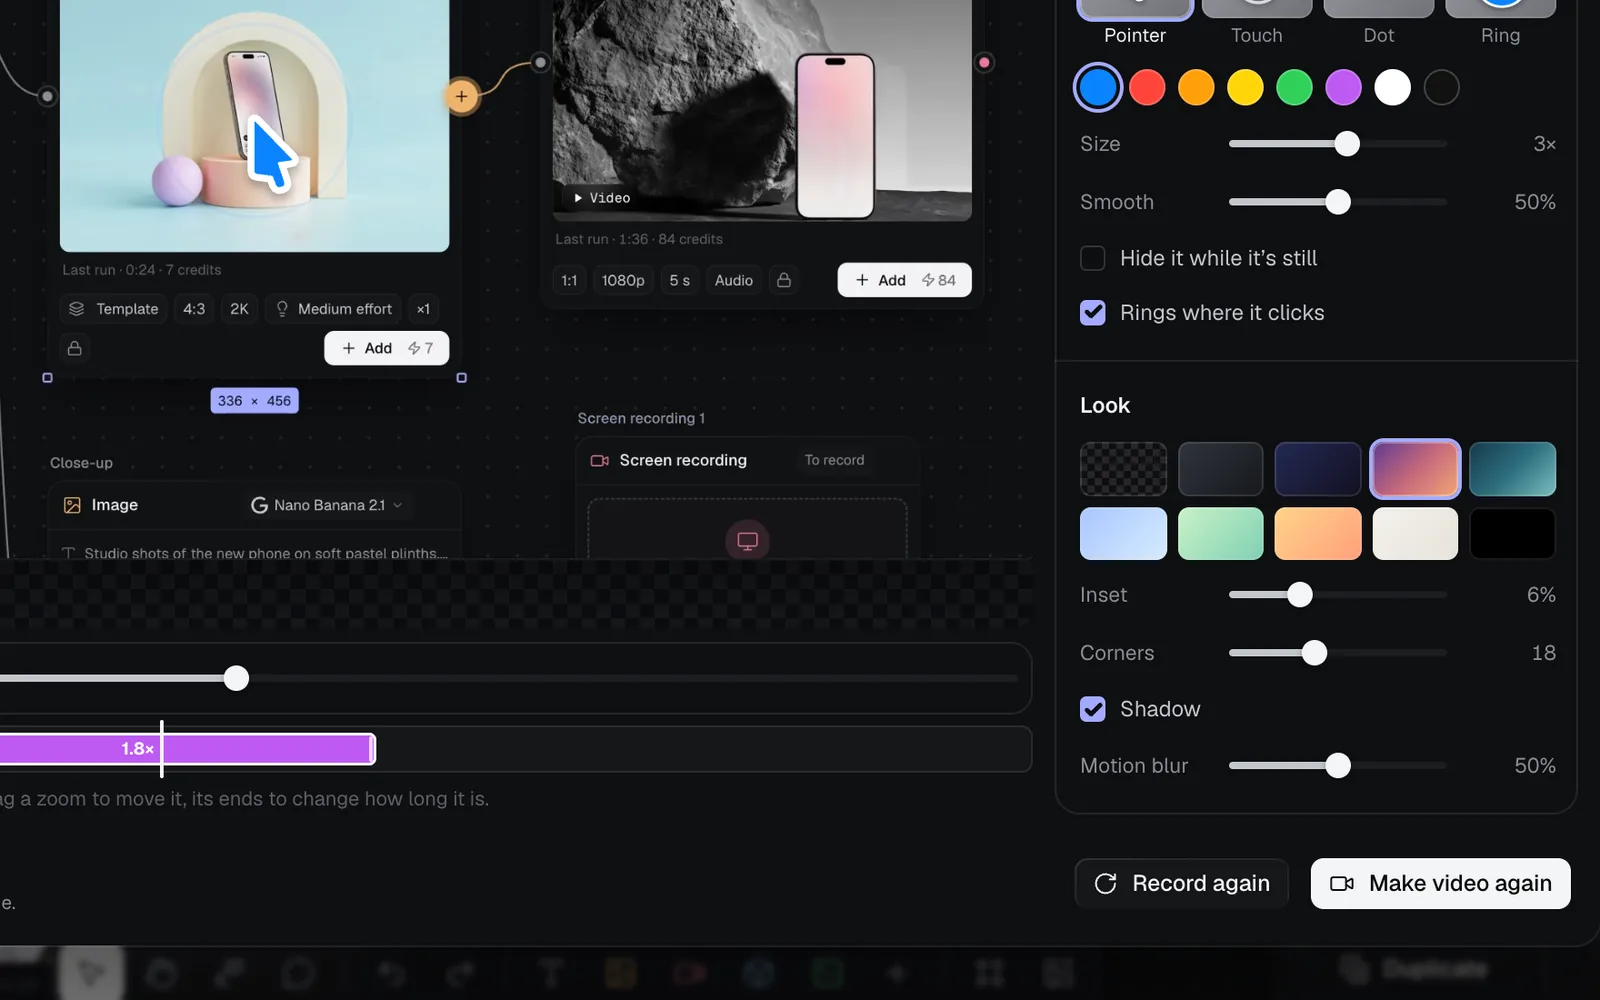This screenshot has width=1600, height=1000.
Task: Pick the teal gradient background look
Action: click(x=1512, y=469)
